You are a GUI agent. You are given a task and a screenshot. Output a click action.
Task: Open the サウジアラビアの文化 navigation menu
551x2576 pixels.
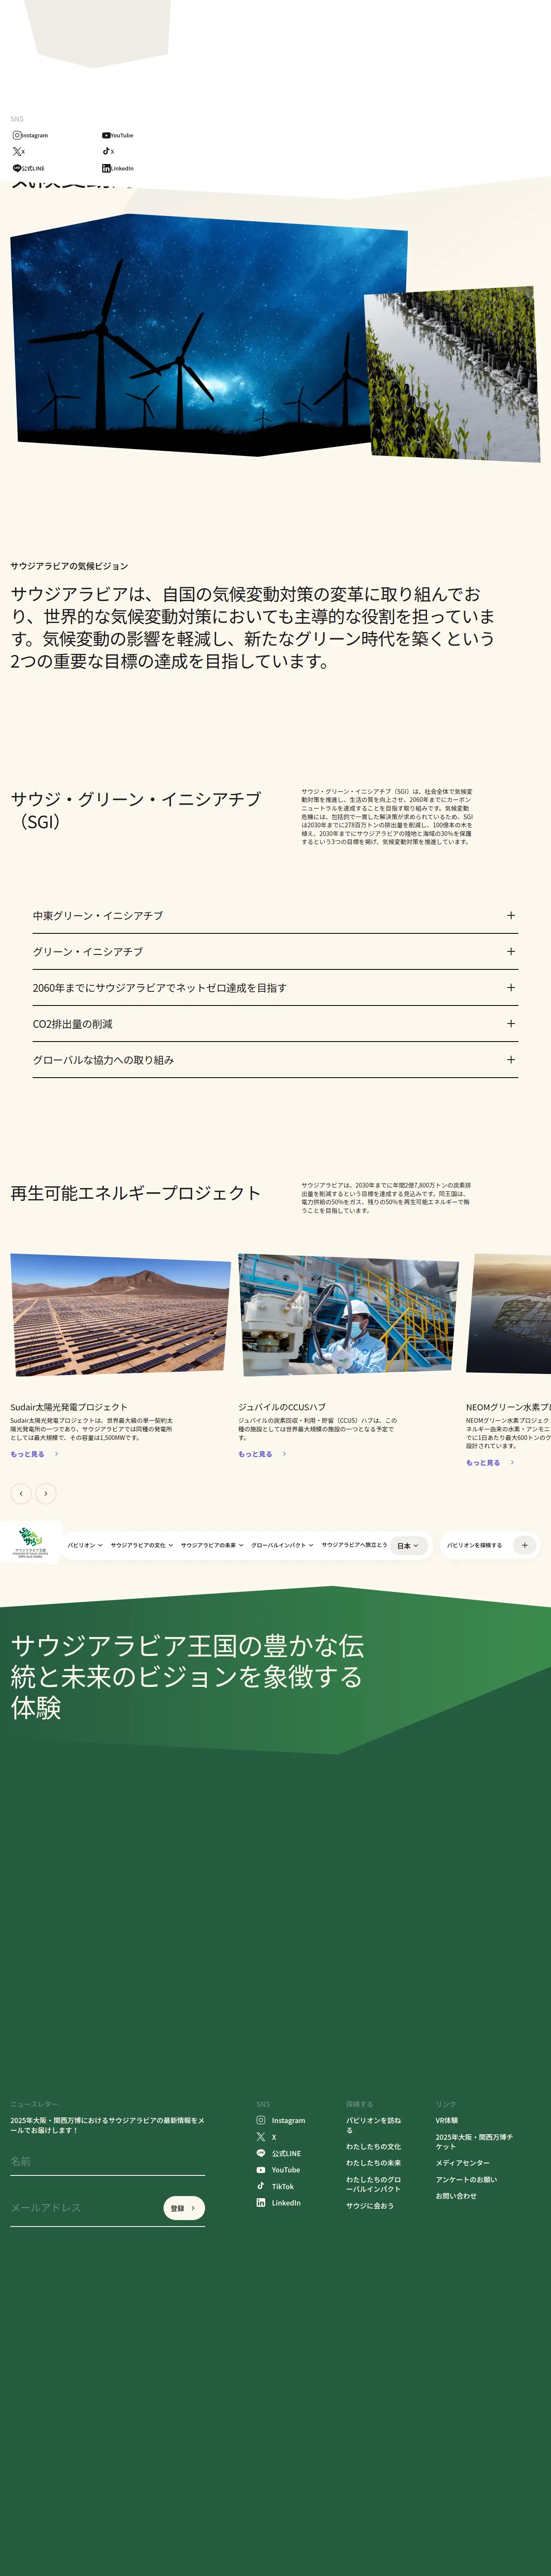coord(142,1545)
